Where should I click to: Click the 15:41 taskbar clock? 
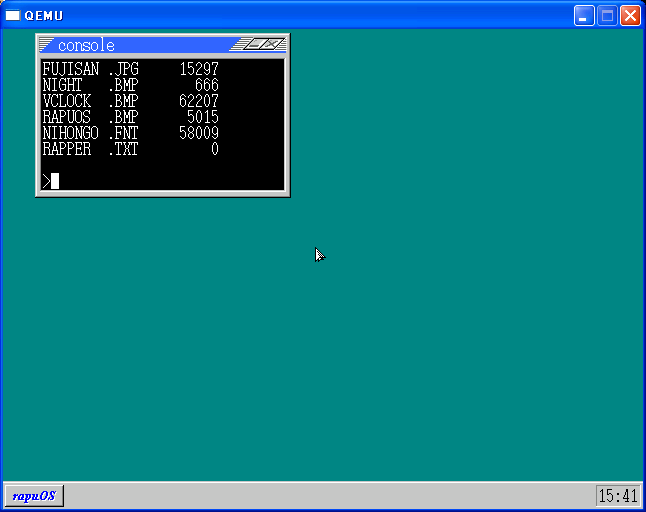[617, 496]
